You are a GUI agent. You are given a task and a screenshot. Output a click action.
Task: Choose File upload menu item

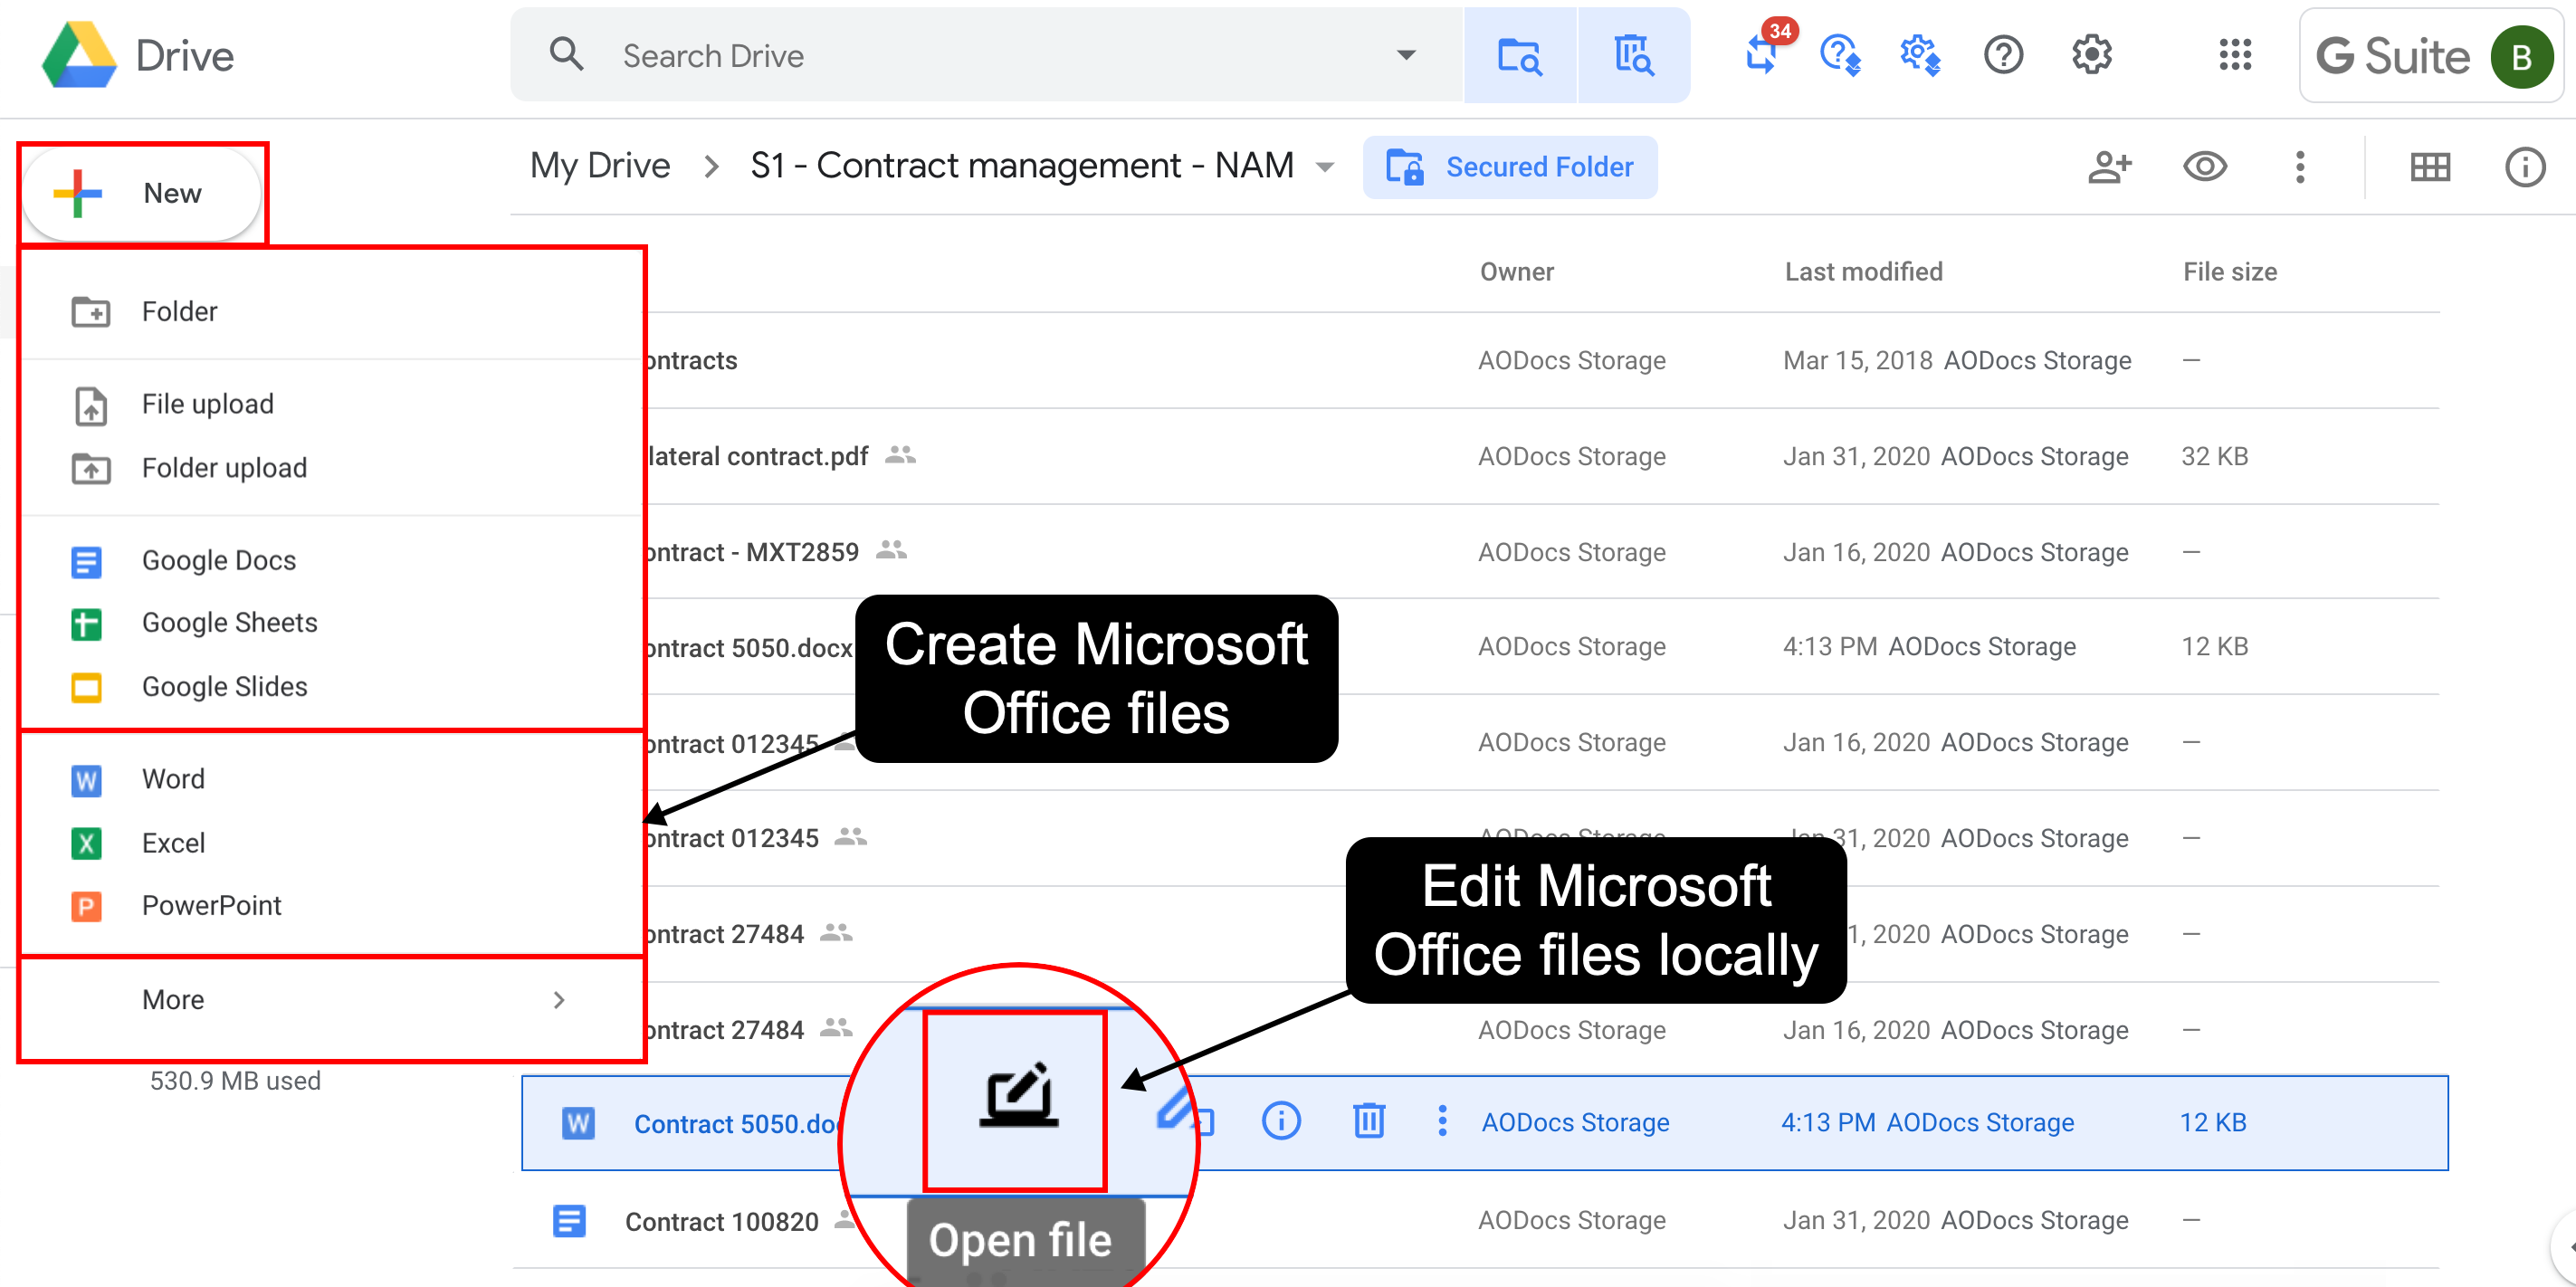click(331, 404)
